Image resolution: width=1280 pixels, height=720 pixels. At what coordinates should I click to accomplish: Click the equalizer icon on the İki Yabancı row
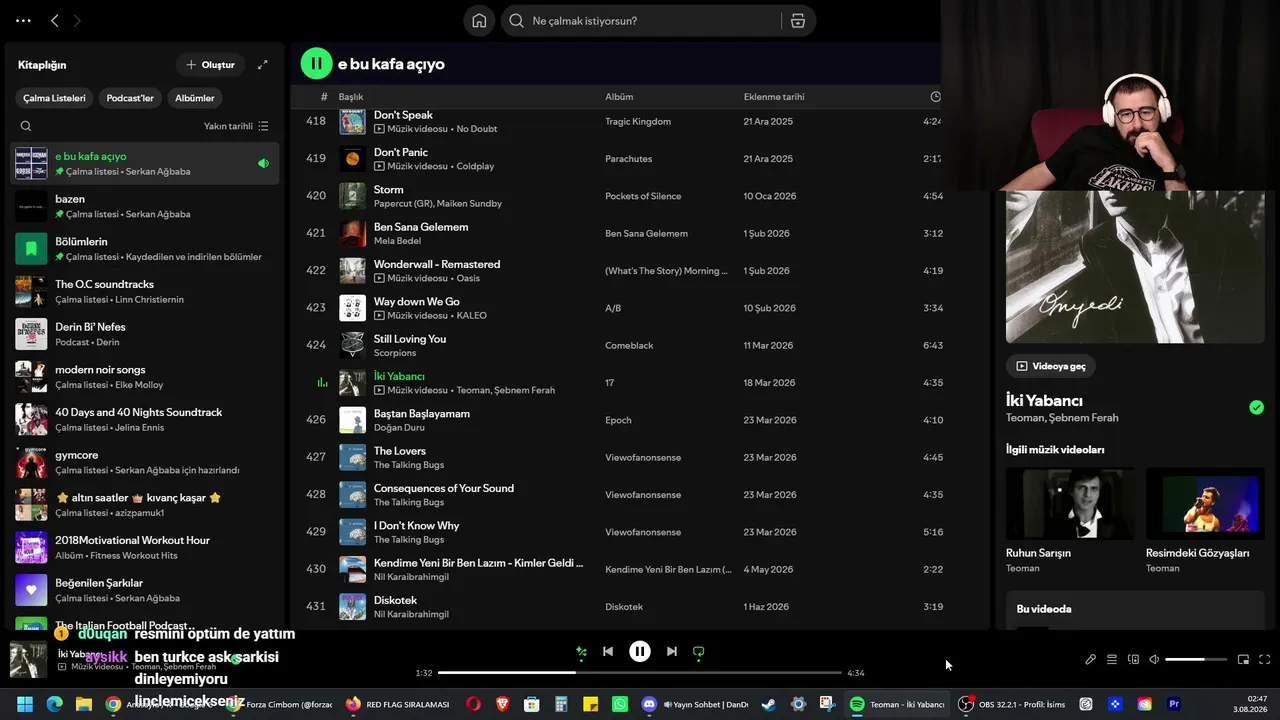click(322, 383)
